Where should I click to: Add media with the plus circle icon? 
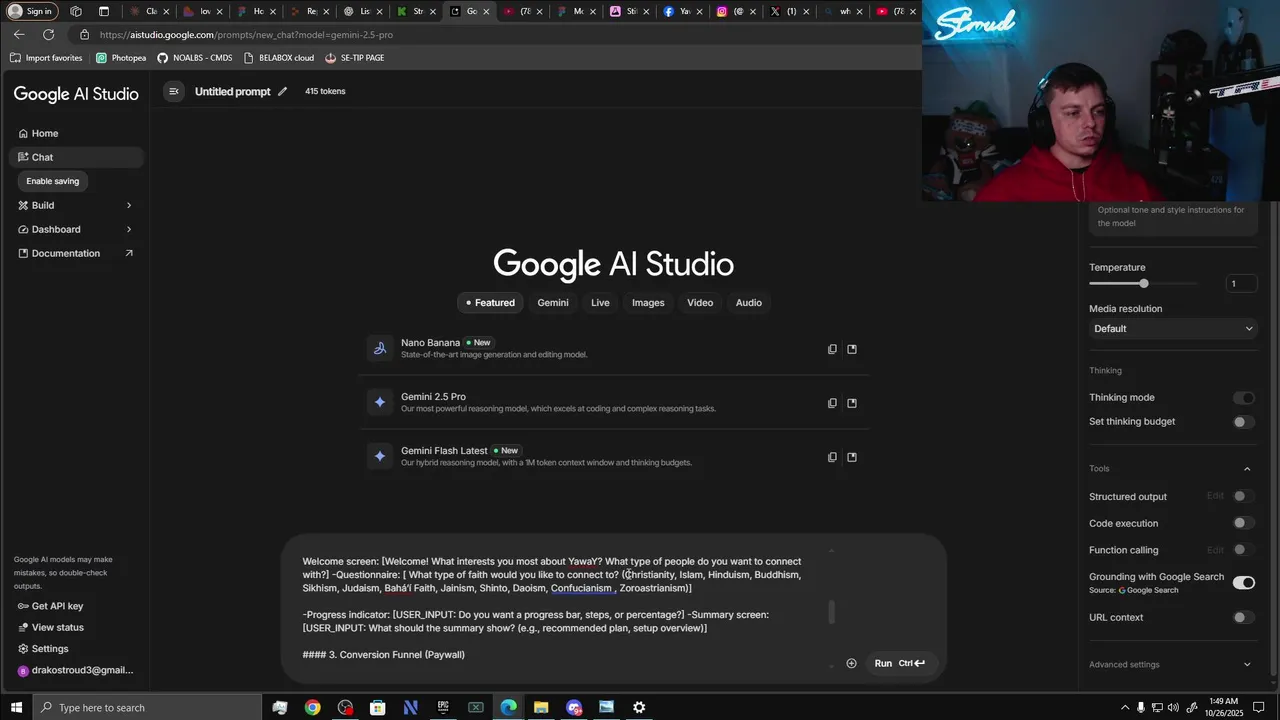pos(851,663)
